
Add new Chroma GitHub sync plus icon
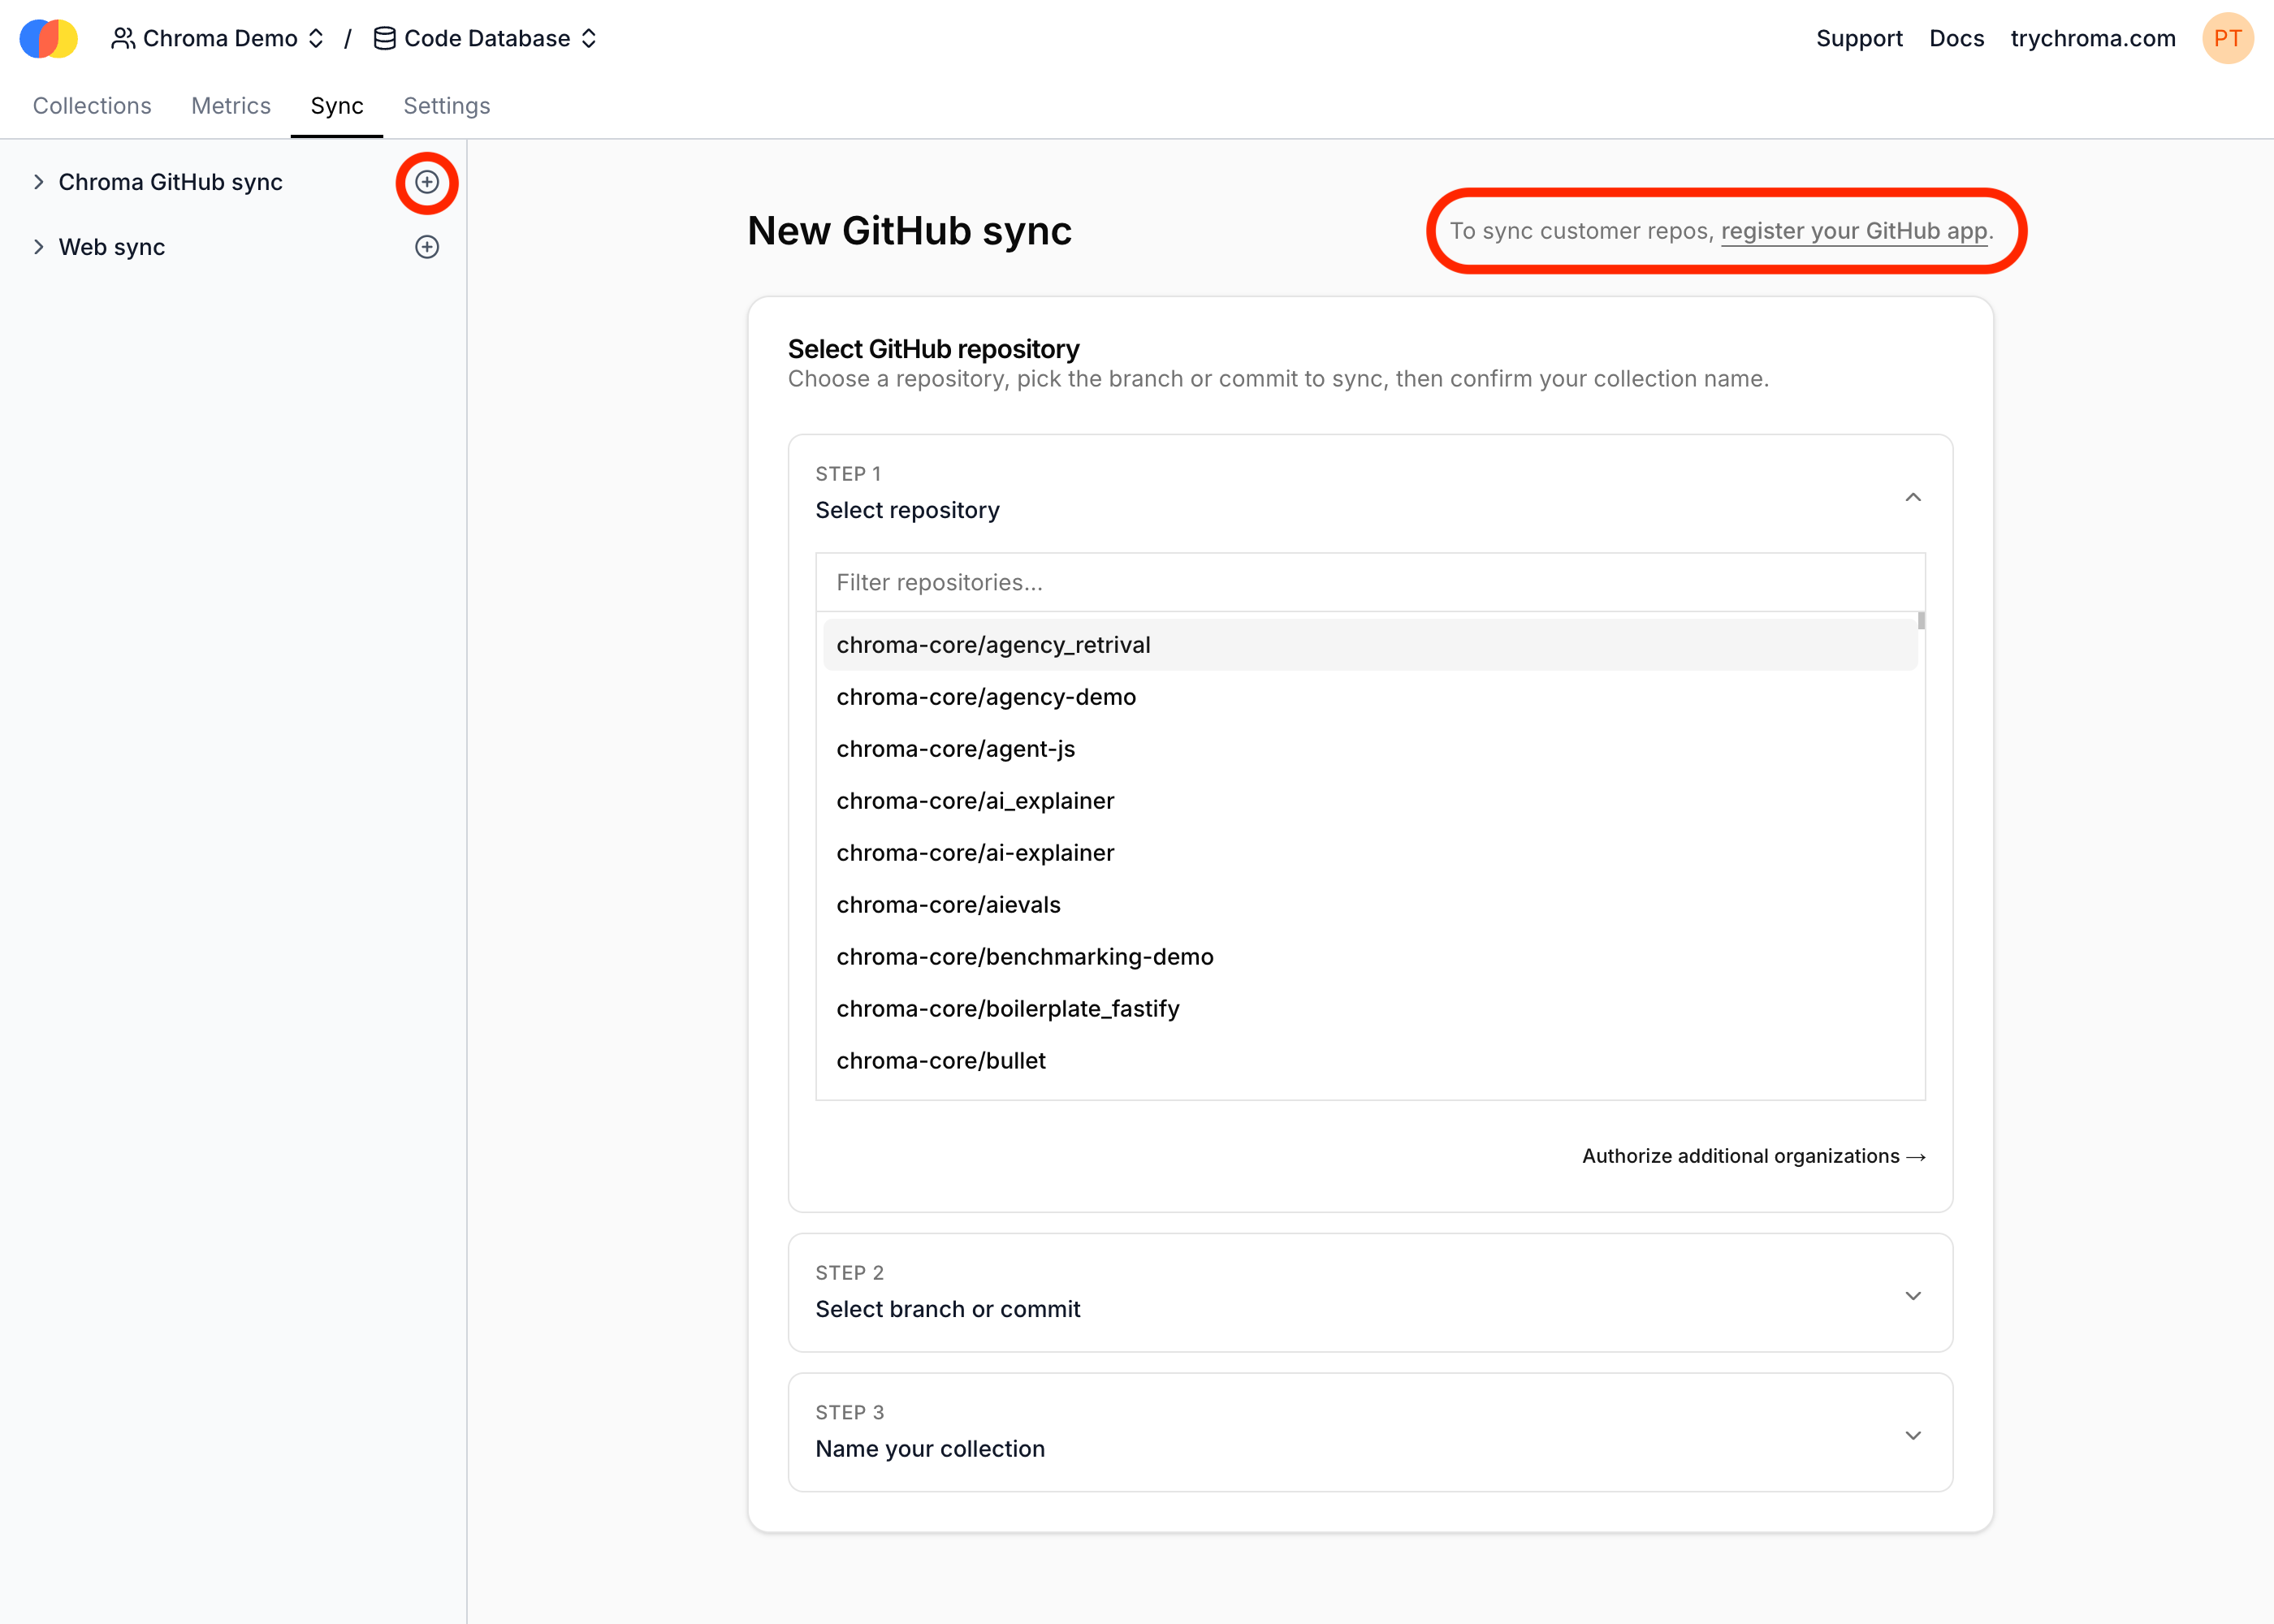[x=427, y=182]
